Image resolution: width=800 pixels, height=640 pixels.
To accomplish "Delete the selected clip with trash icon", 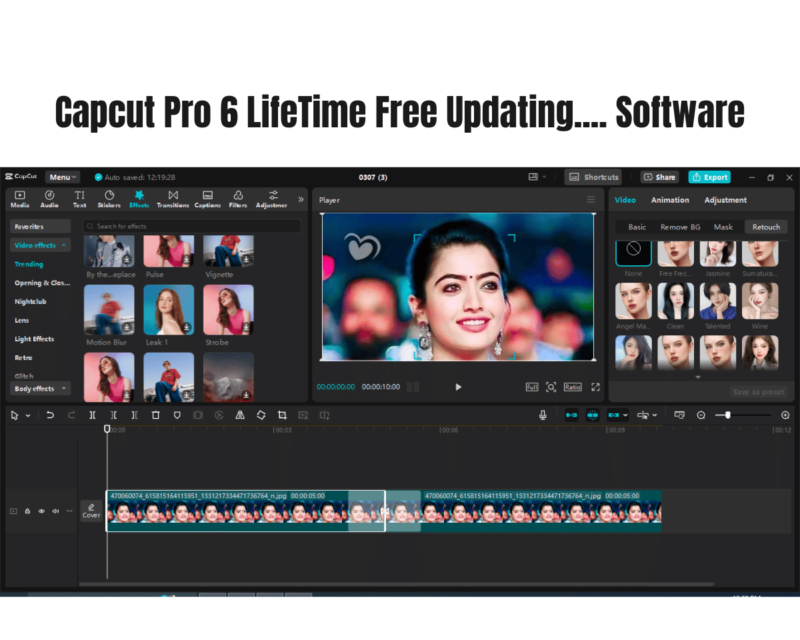I will point(156,415).
